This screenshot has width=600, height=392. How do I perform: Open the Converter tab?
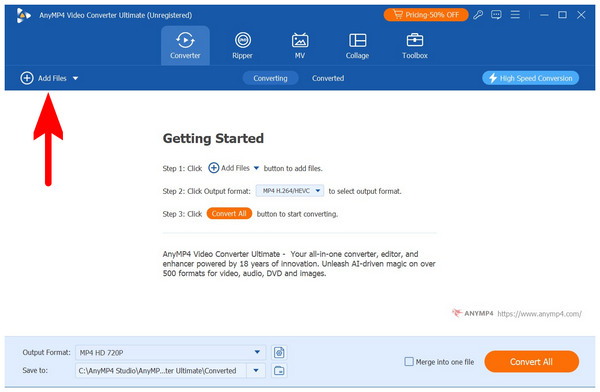185,46
